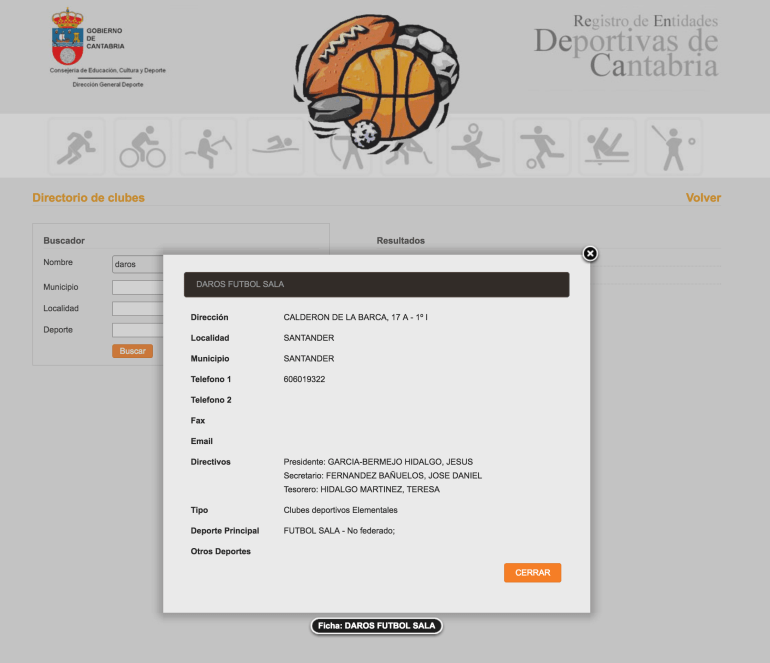Click the running athlete sport icon
The image size is (770, 663).
[x=76, y=147]
